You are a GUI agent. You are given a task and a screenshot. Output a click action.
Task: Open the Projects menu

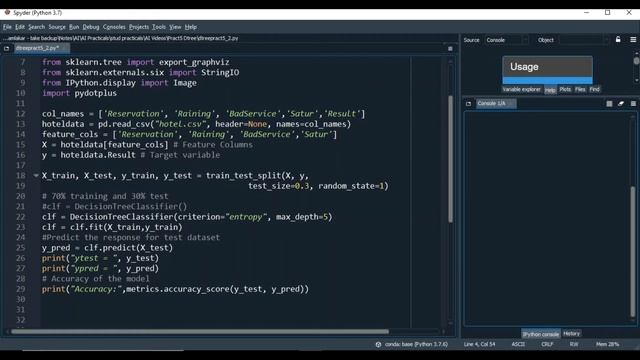(x=139, y=27)
